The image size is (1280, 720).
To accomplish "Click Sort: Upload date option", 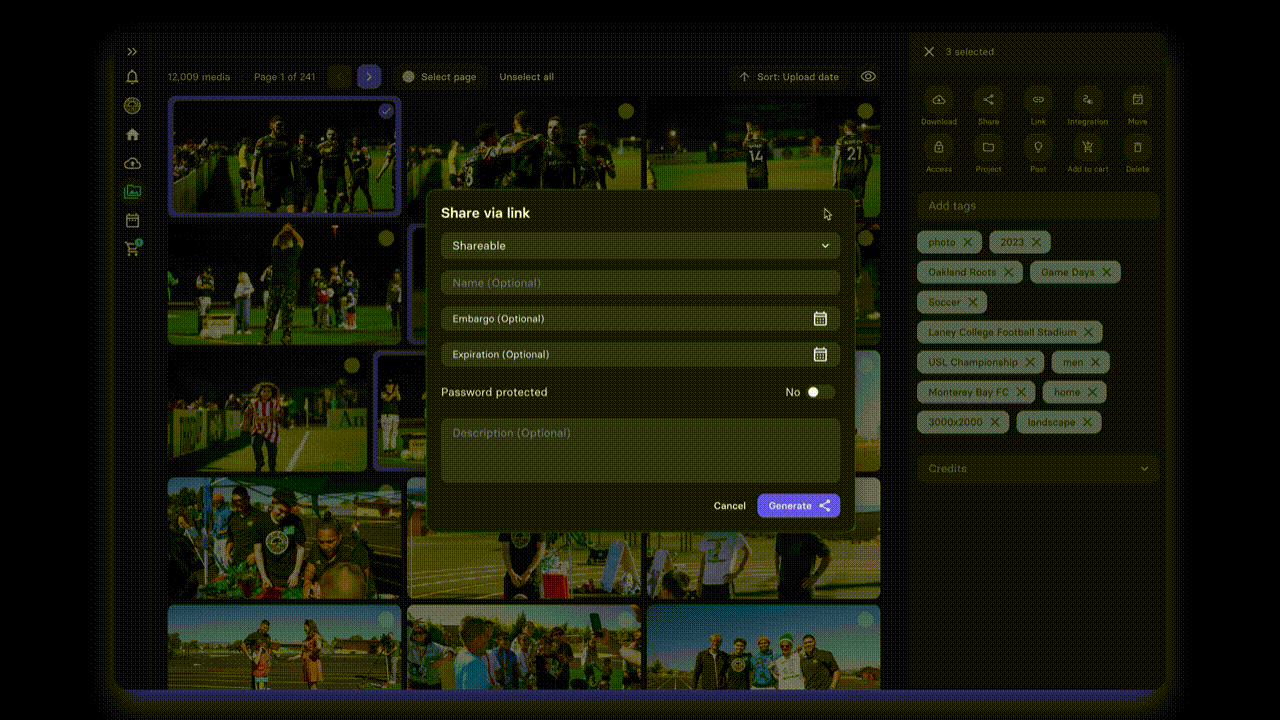I will coord(789,77).
